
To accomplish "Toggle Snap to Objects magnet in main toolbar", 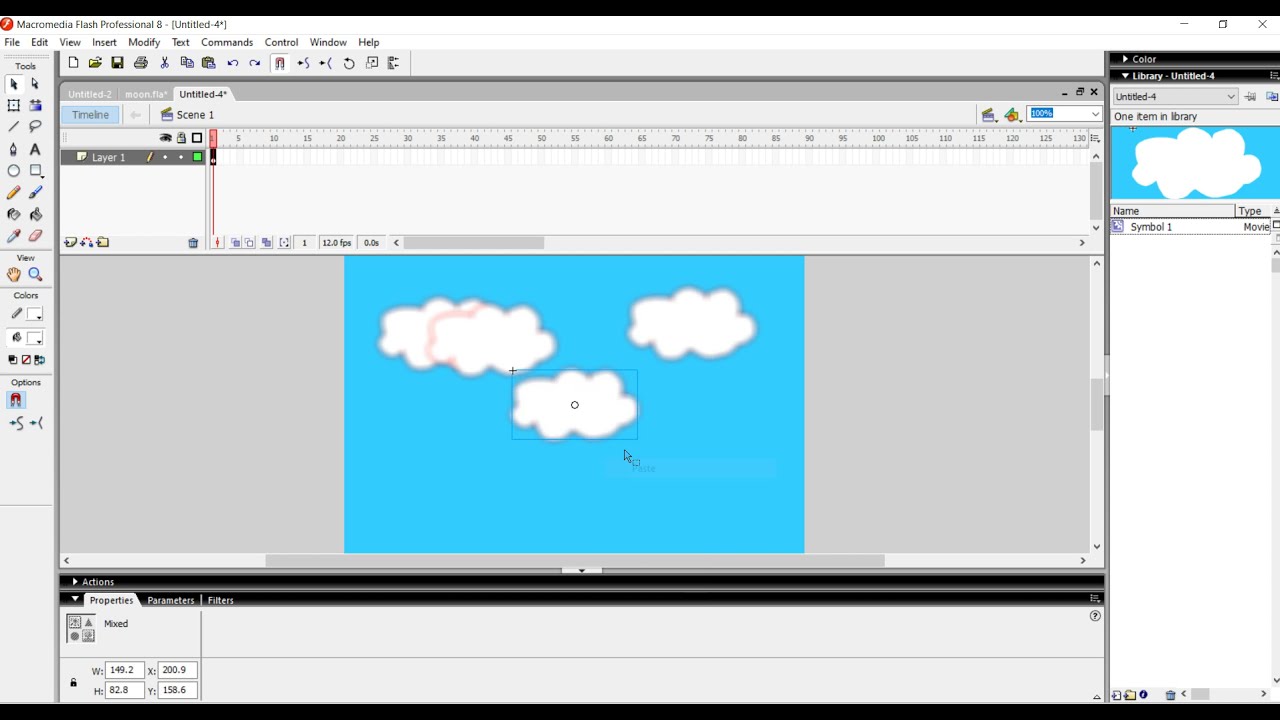I will point(280,63).
